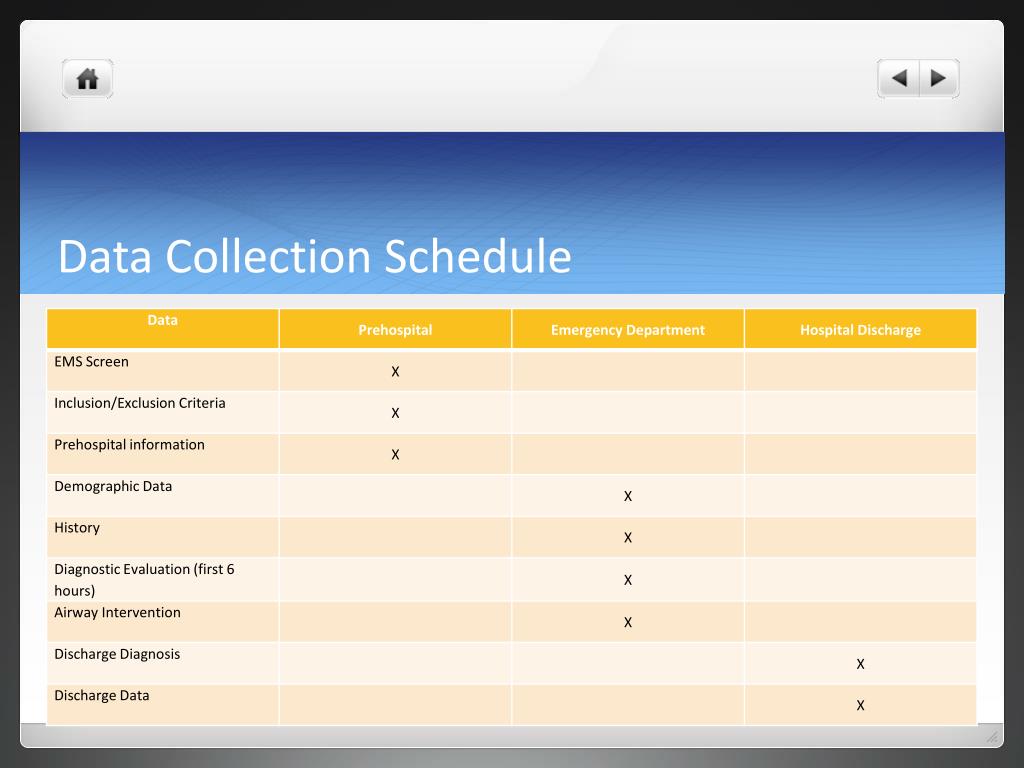Click the Inclusion/Exclusion Criteria row label

click(140, 403)
